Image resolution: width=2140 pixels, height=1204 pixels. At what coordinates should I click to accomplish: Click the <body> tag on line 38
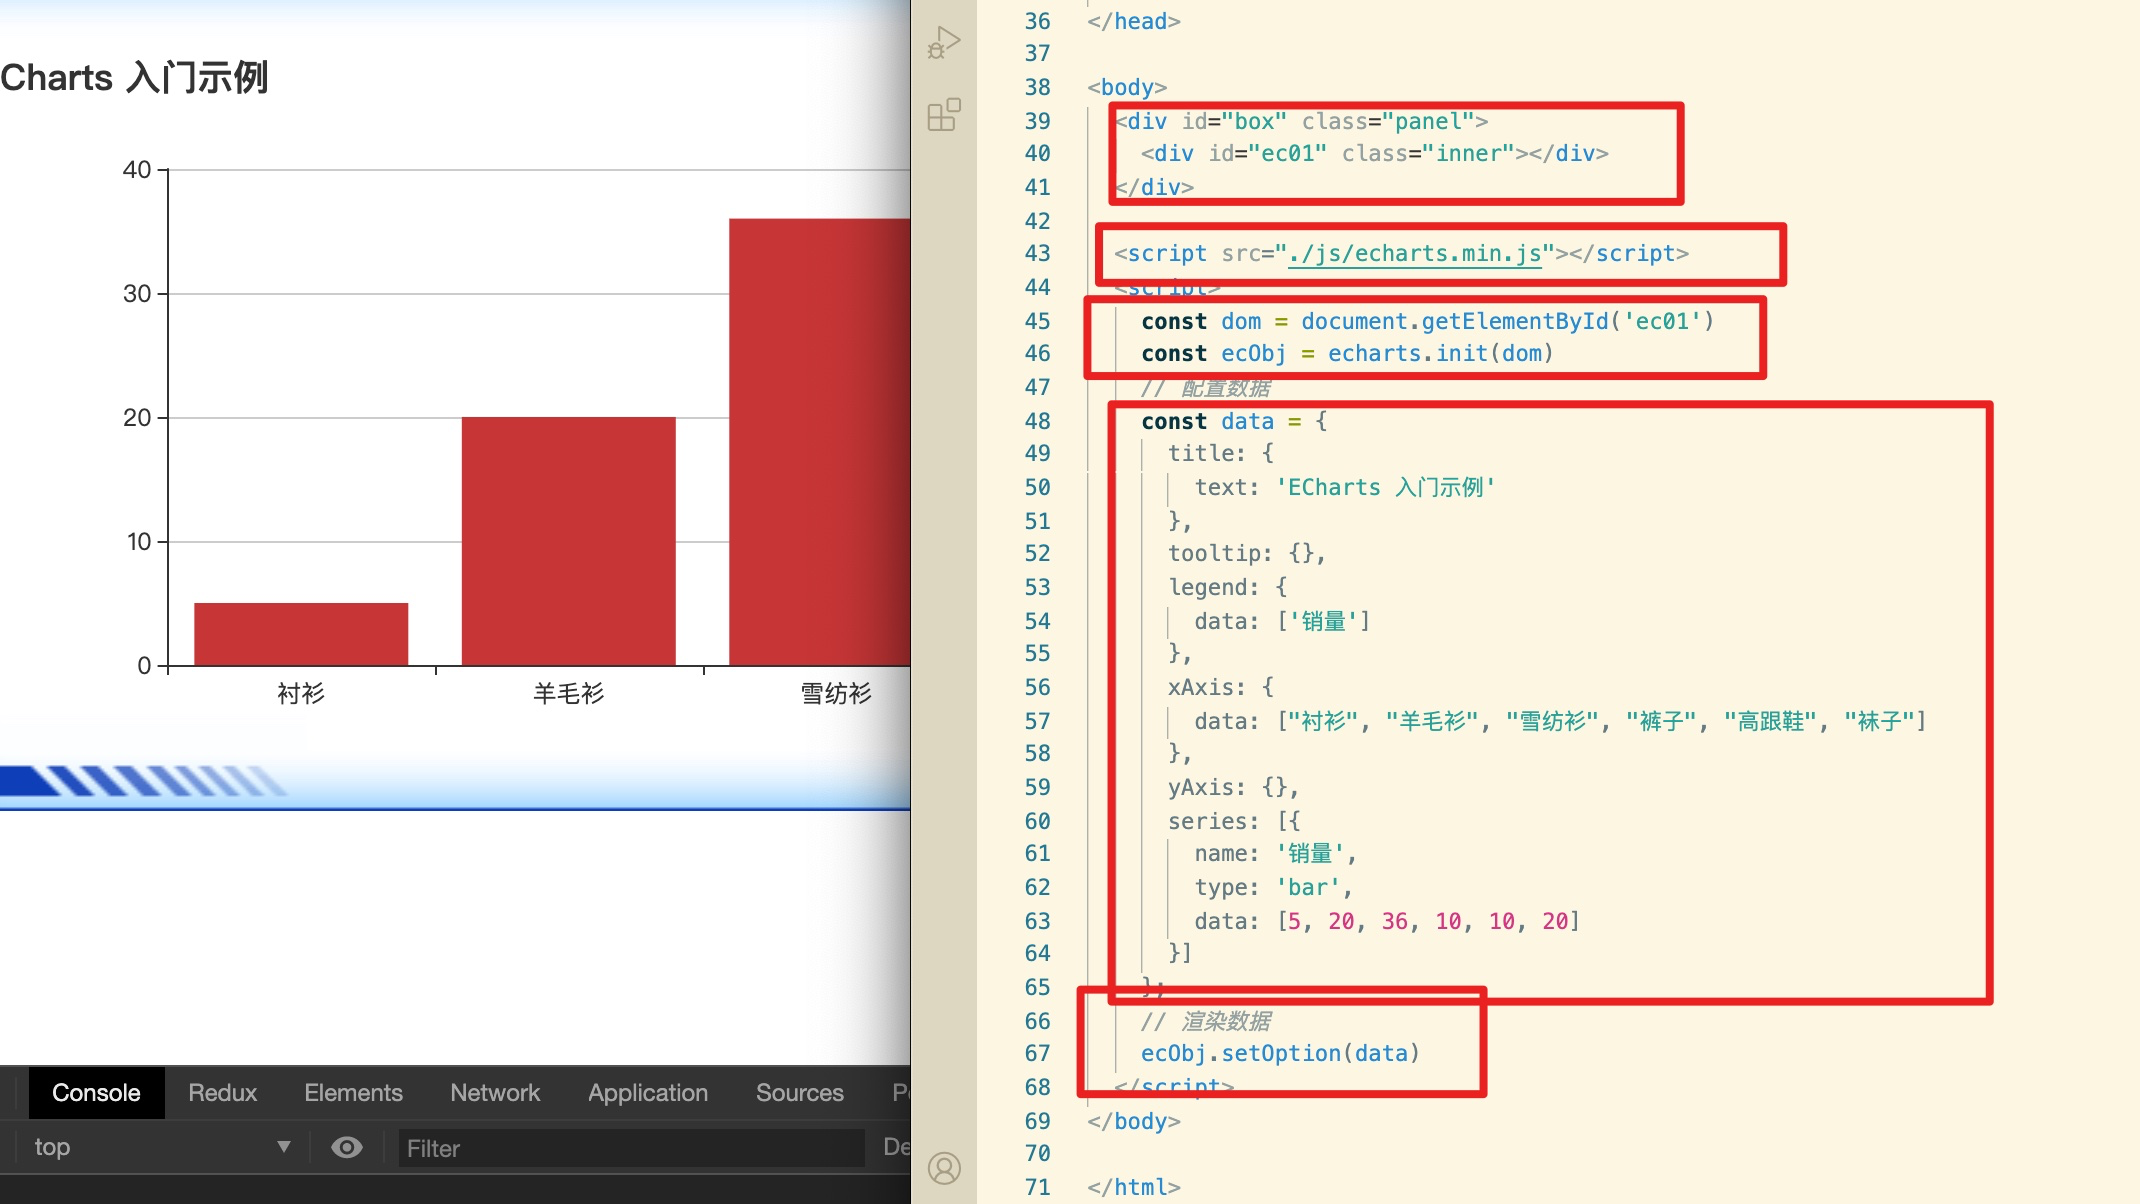[x=1127, y=88]
